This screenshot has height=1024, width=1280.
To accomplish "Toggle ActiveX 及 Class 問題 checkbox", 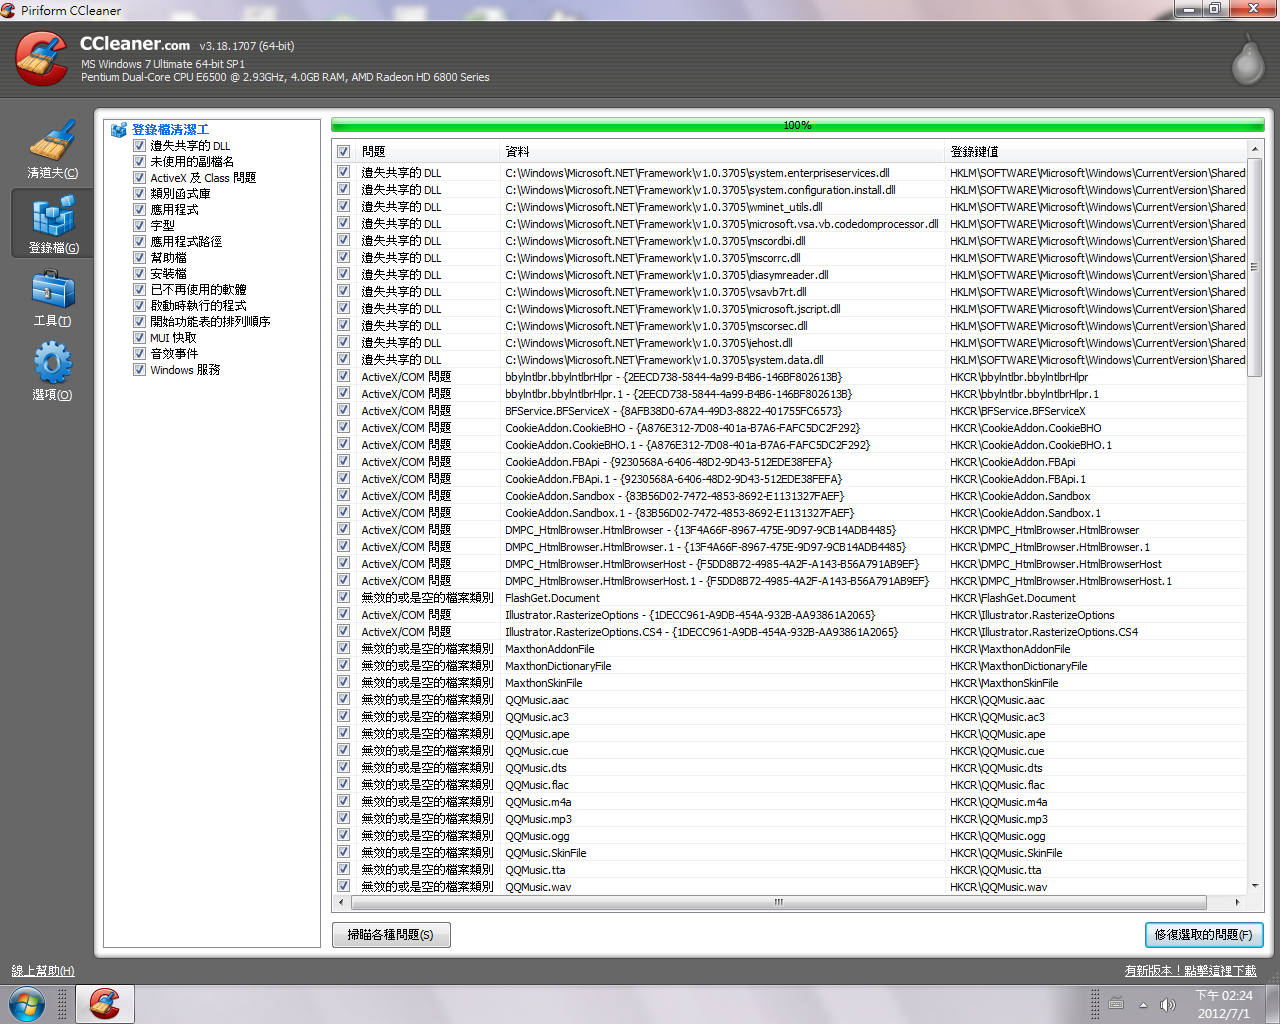I will 140,178.
